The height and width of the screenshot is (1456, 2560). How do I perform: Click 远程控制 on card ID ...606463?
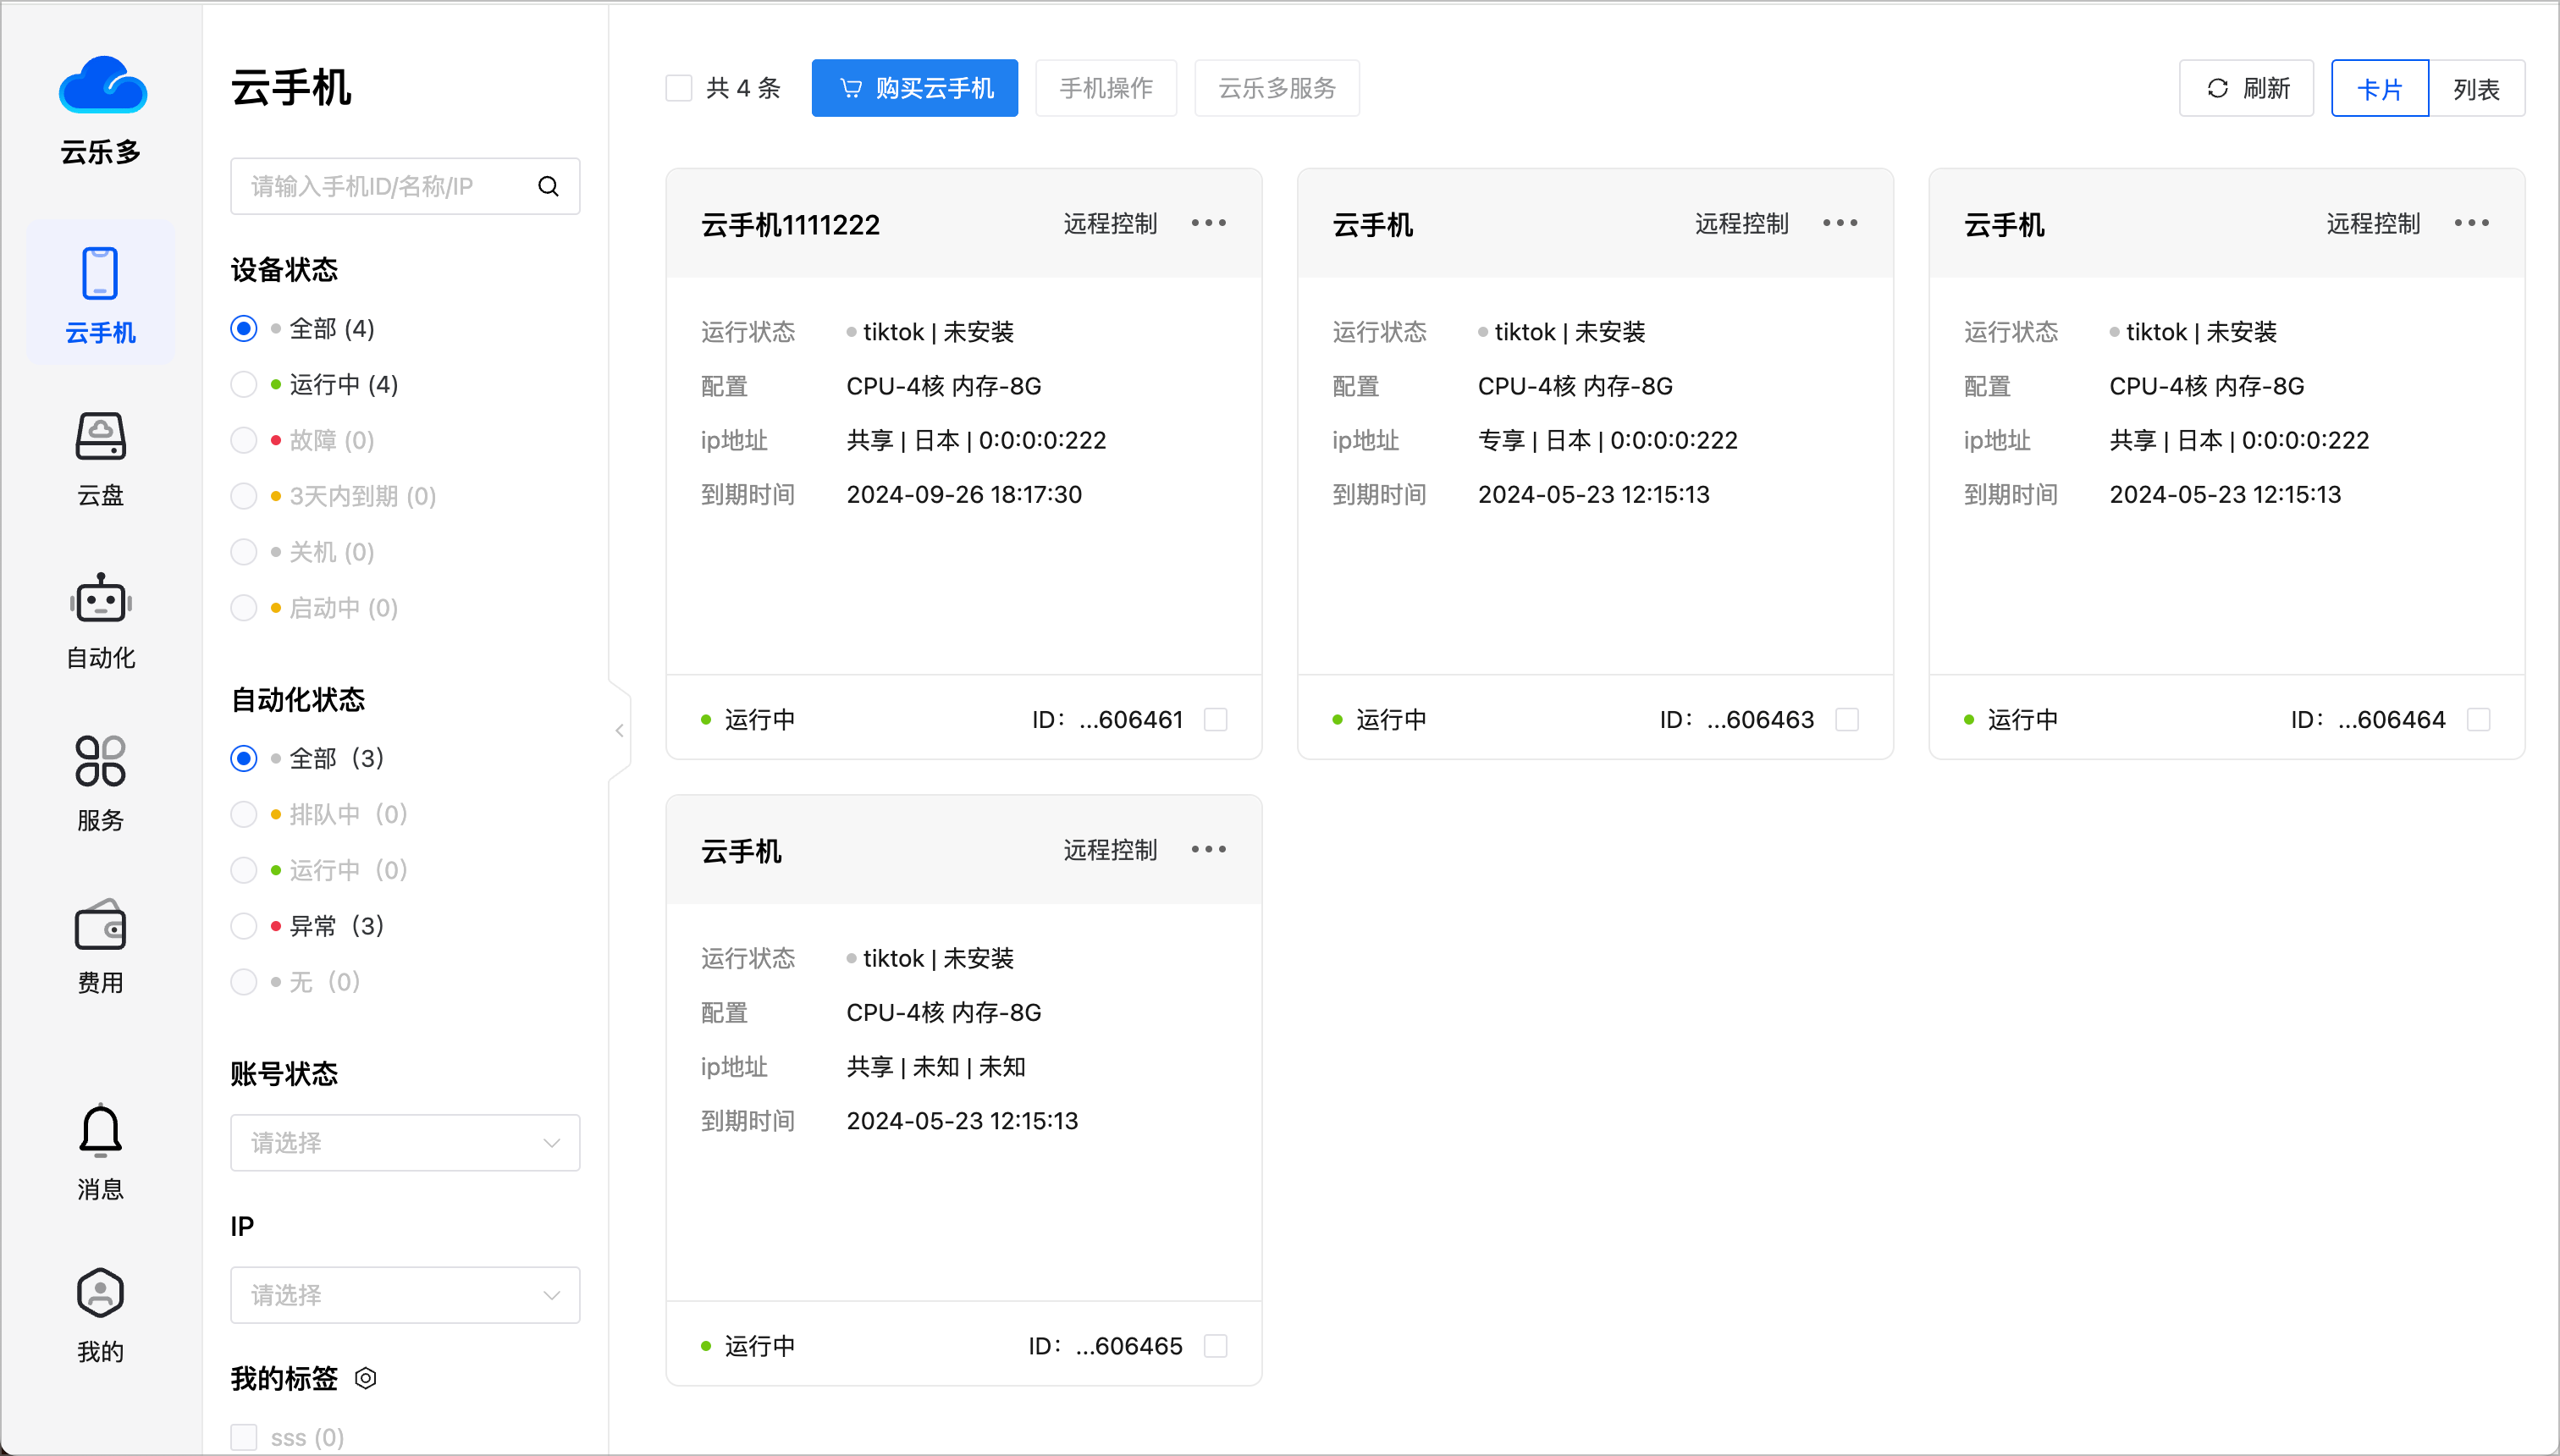1742,223
